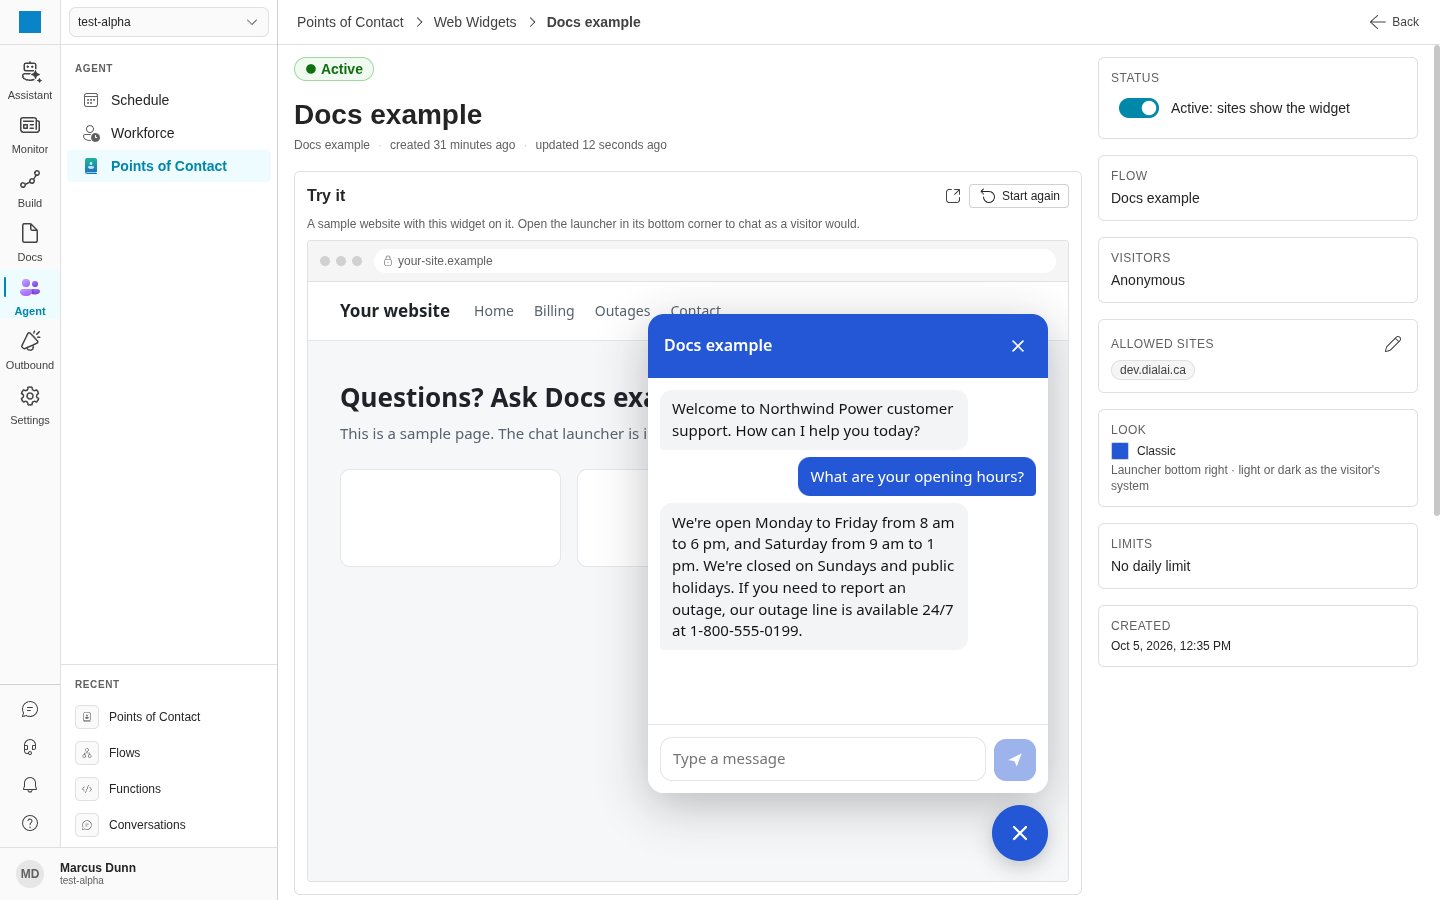The width and height of the screenshot is (1440, 900).
Task: Select the Agent section icon
Action: coord(30,296)
